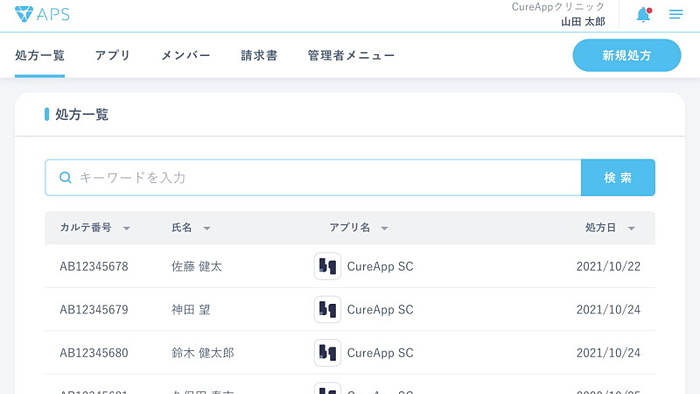Click CureApp SC icon in 神田 望 row

pyautogui.click(x=328, y=309)
